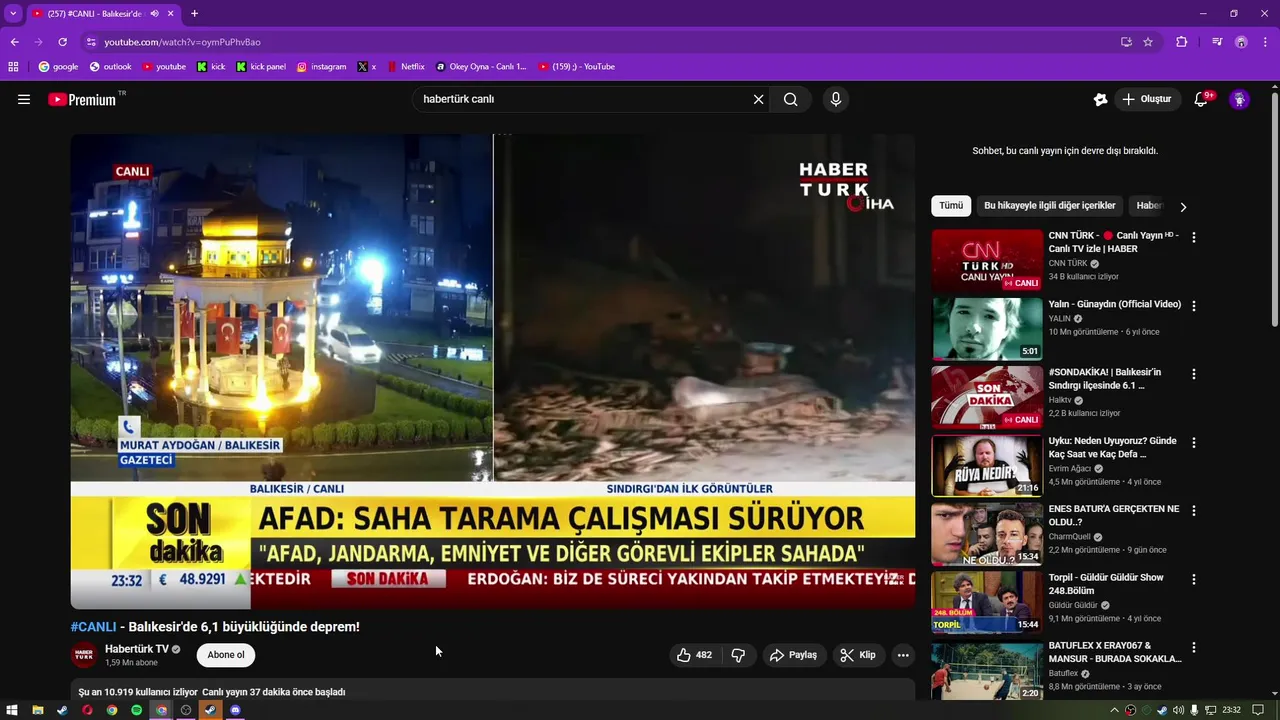Open options for Uyku: Neden Uyuyoruz video
The height and width of the screenshot is (720, 1280).
point(1193,442)
